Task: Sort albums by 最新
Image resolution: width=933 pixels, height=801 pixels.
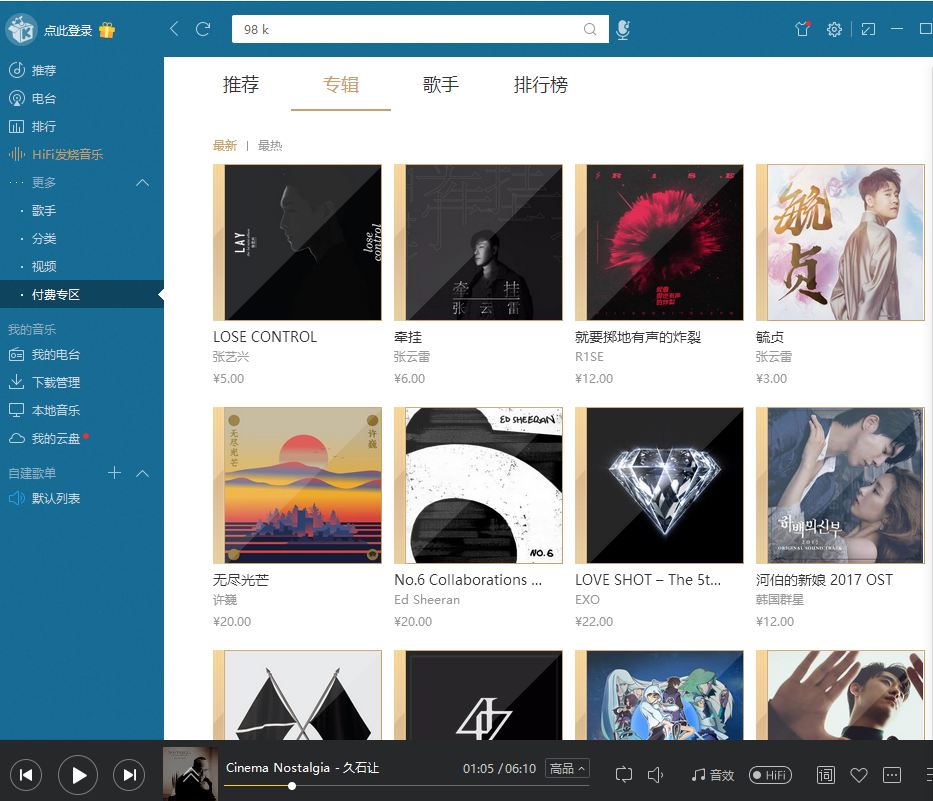Action: click(x=225, y=145)
